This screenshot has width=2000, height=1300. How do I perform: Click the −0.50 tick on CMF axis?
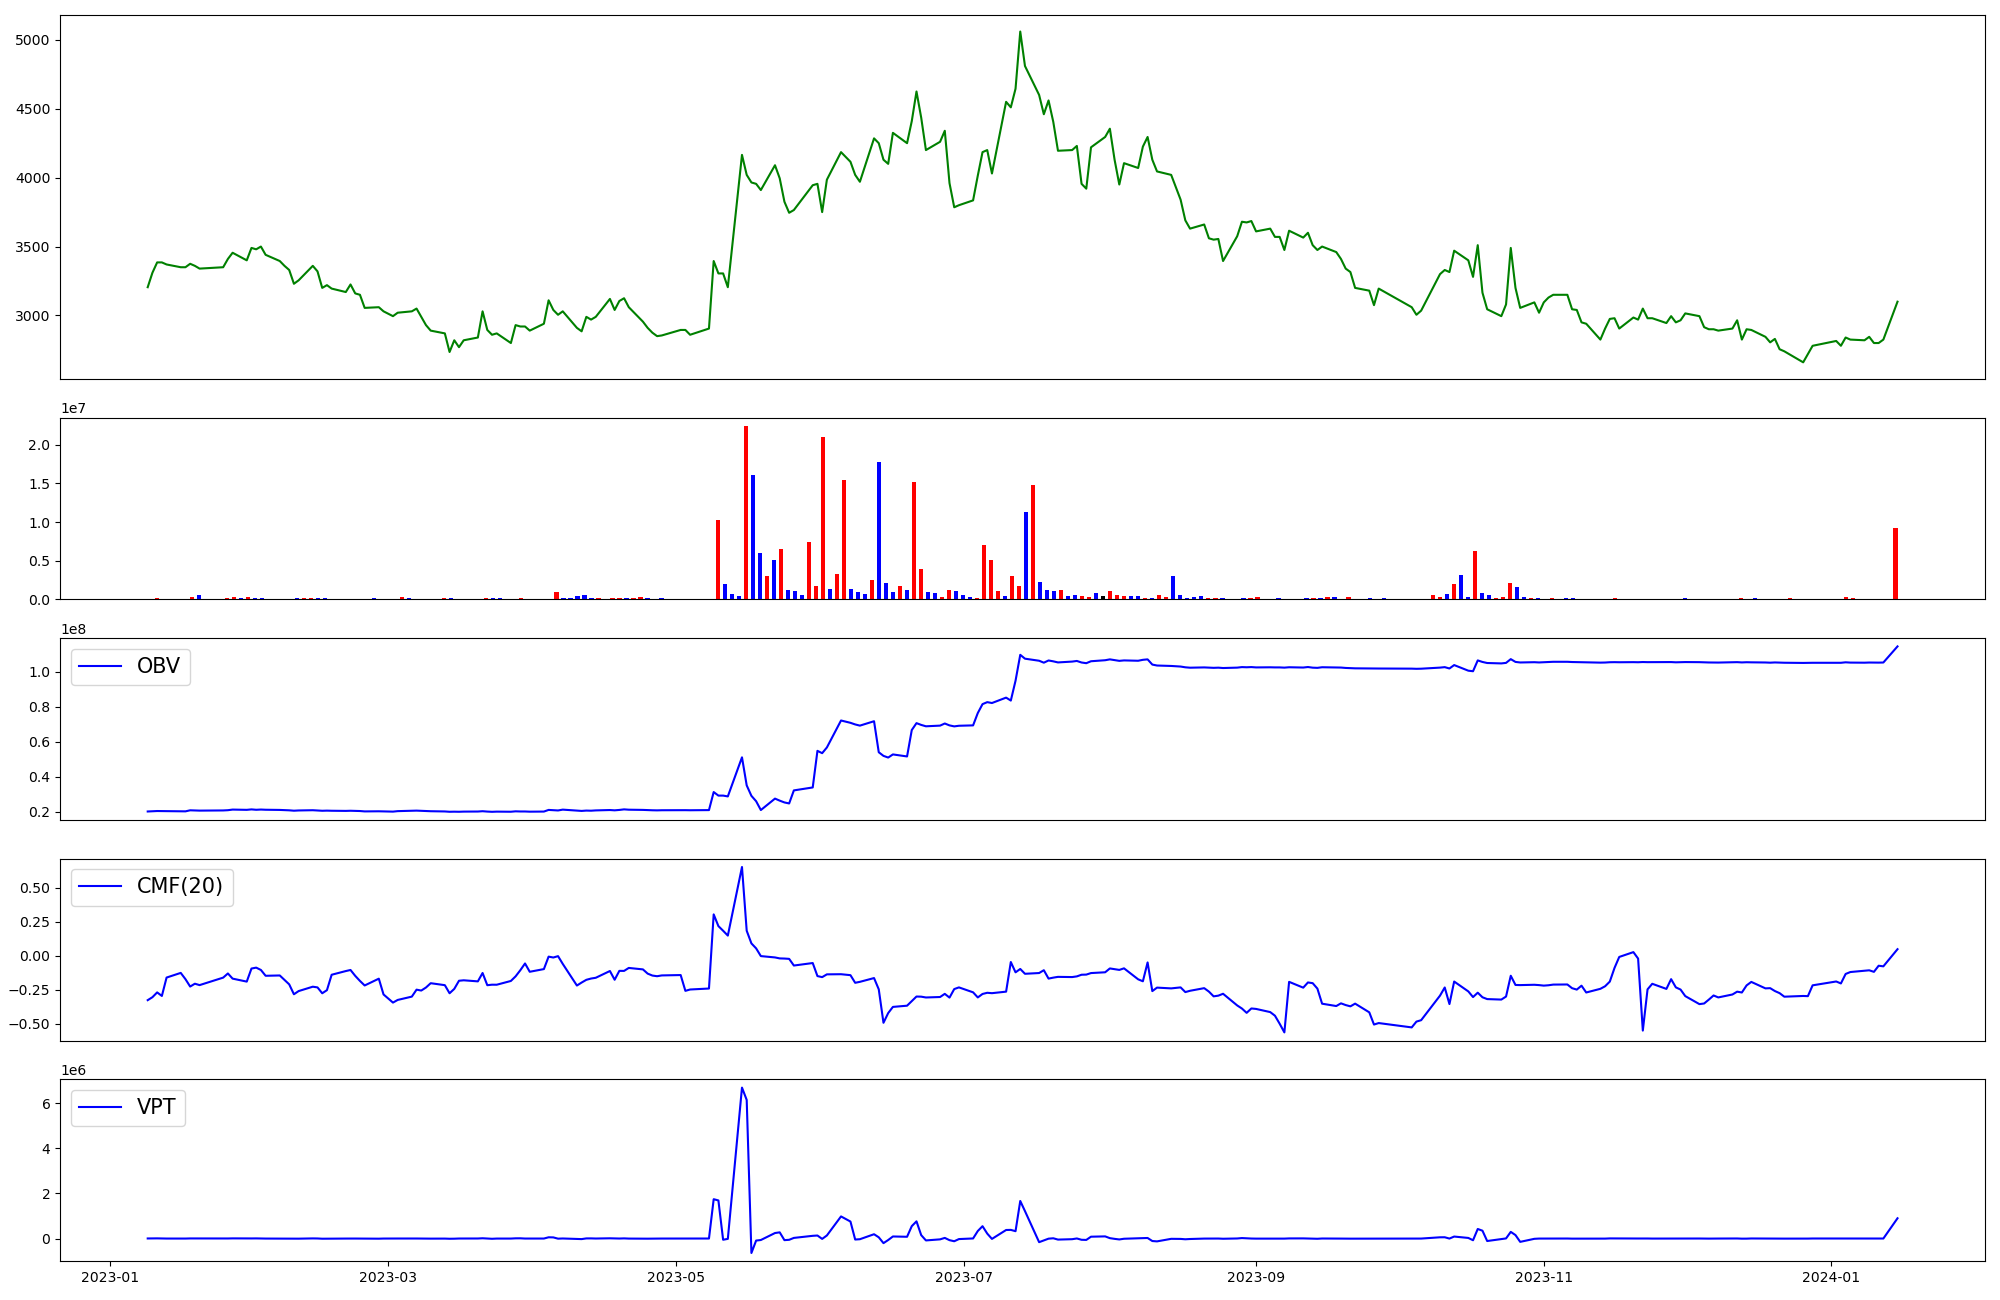point(31,1024)
